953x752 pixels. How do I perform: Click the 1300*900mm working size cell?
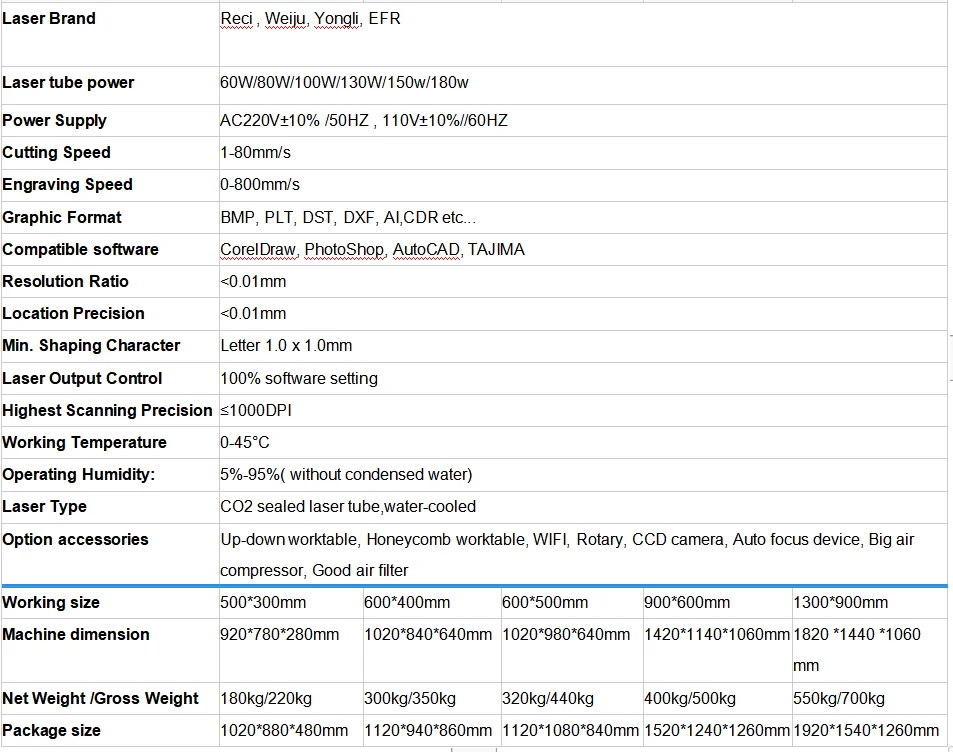tap(840, 603)
